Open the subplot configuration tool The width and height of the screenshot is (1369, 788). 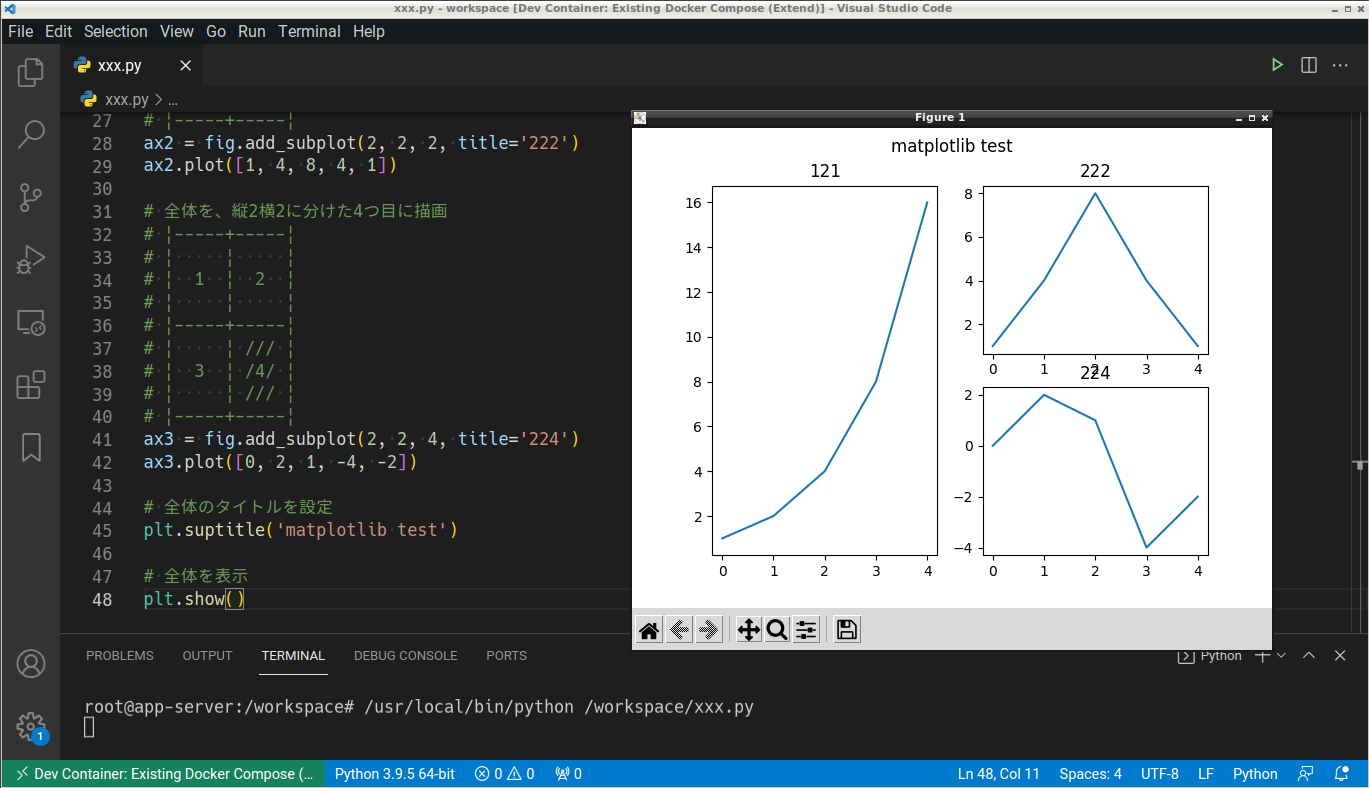[806, 629]
